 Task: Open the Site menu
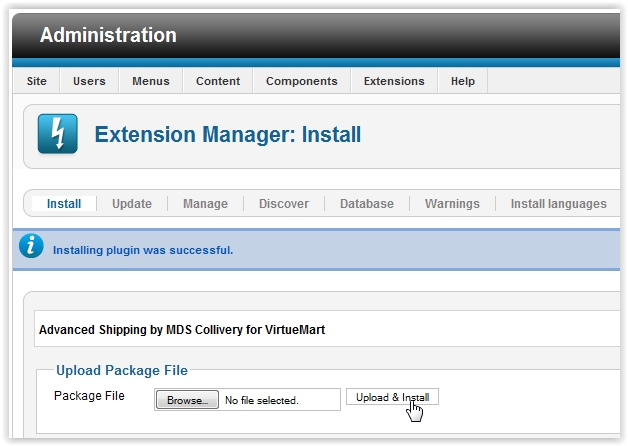pyautogui.click(x=36, y=81)
